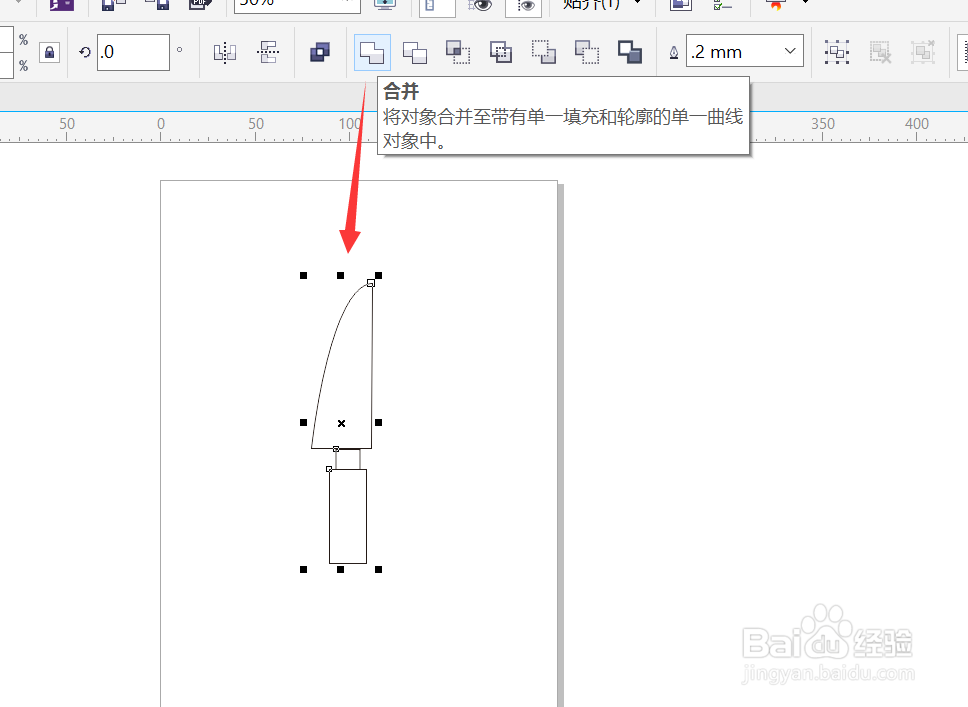Click the Ungroup All objects icon
The height and width of the screenshot is (707, 968).
tap(923, 52)
